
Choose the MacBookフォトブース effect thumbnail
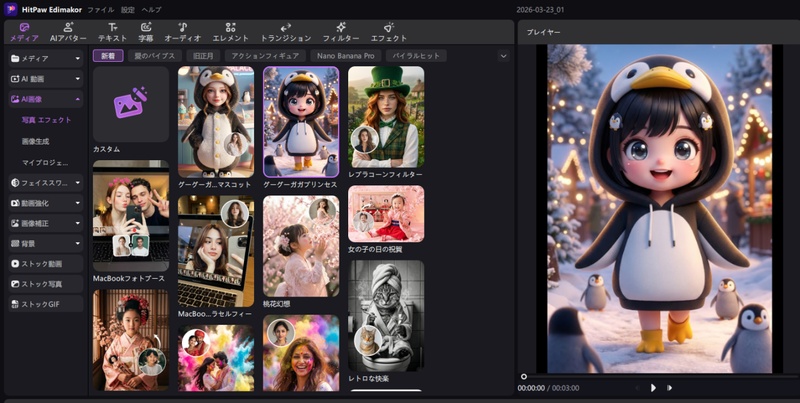131,216
